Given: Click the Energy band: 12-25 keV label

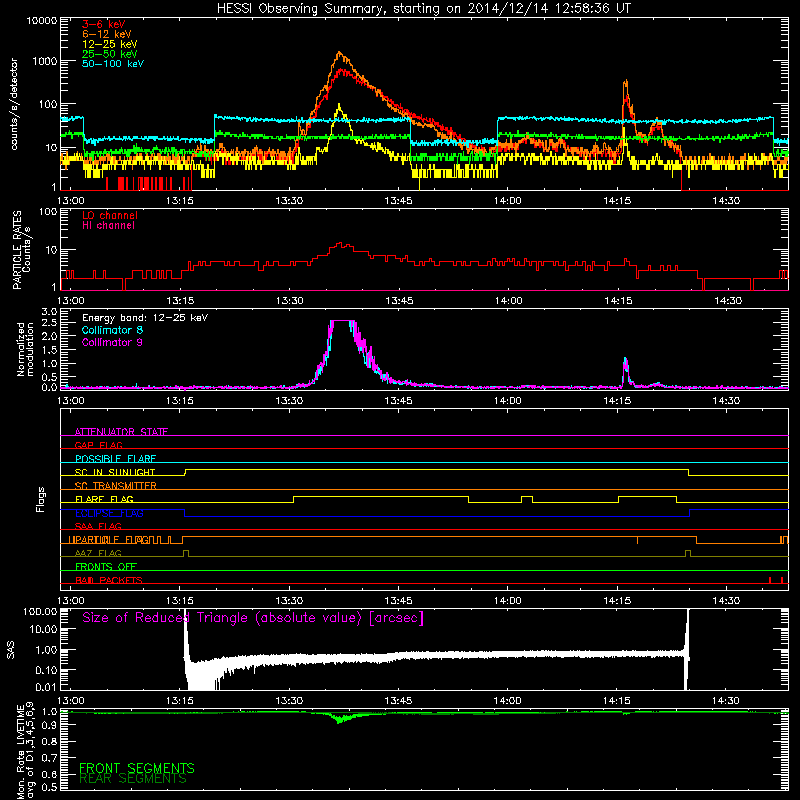Looking at the screenshot, I should tap(145, 318).
